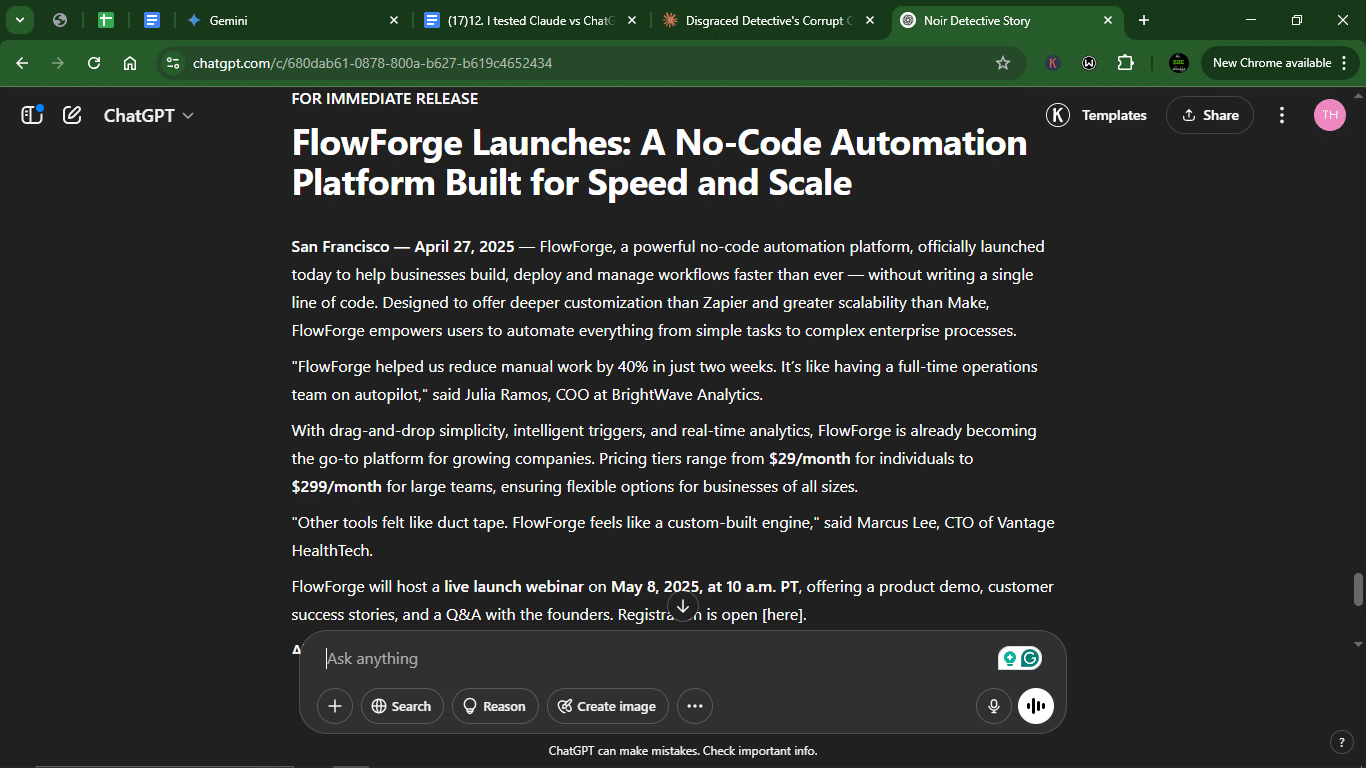Open the Extensions puzzle menu
Image resolution: width=1366 pixels, height=768 pixels.
tap(1125, 63)
